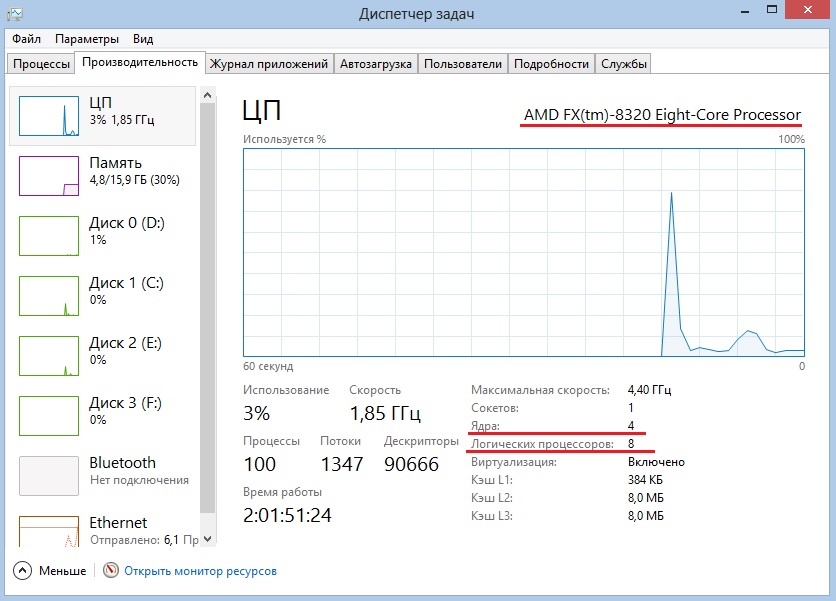Select the Ethernet graph thumbnail
Viewport: 836px width, 601px height.
point(49,532)
